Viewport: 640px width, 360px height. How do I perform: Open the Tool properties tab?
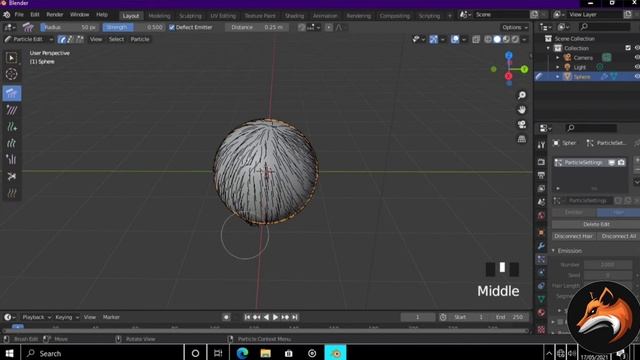541,145
